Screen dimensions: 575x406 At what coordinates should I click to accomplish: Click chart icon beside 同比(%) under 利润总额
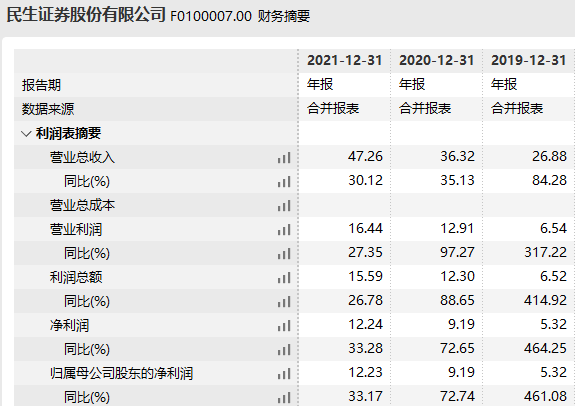coord(284,302)
